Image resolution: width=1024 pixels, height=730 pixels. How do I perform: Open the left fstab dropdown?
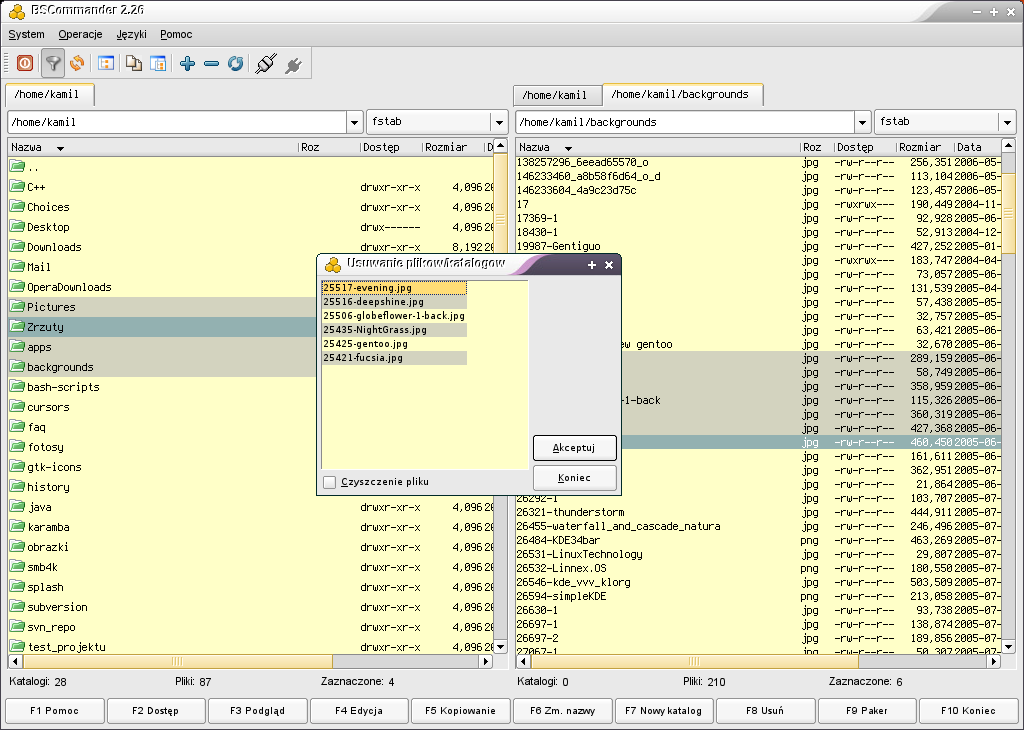tap(498, 122)
